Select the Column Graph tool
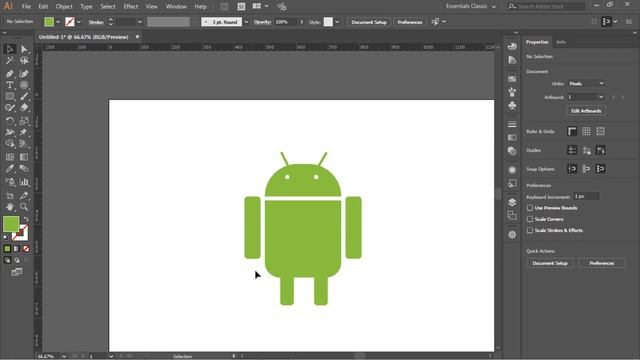Screen dimensions: 640x360 [24, 182]
